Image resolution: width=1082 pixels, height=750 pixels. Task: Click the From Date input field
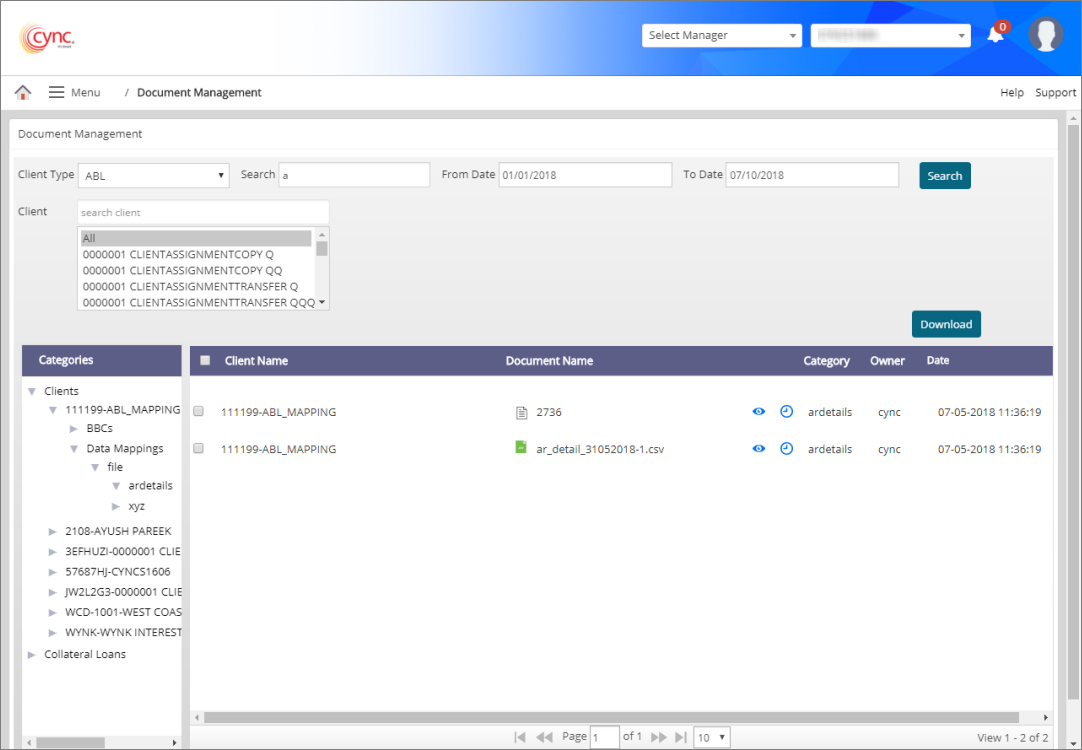click(x=585, y=175)
